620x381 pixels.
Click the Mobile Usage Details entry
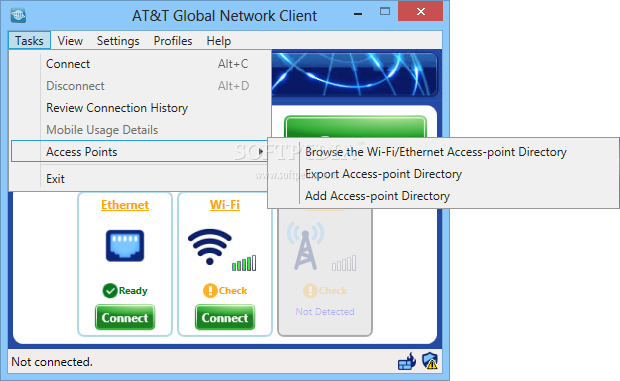[141, 130]
